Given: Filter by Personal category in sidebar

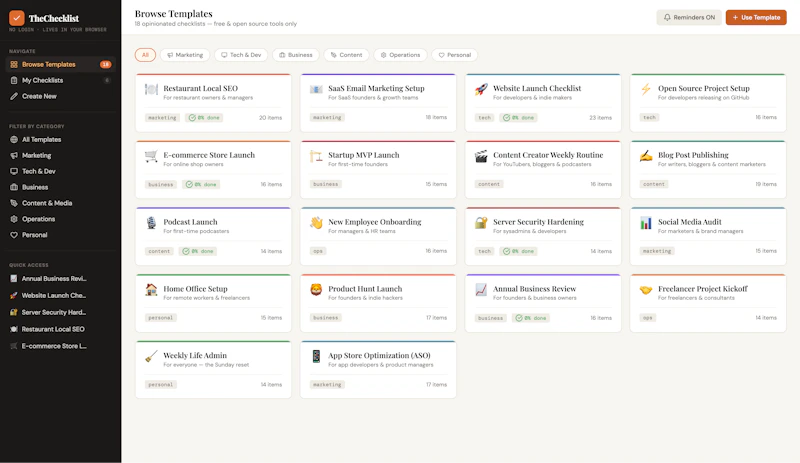Looking at the screenshot, I should pos(60,235).
